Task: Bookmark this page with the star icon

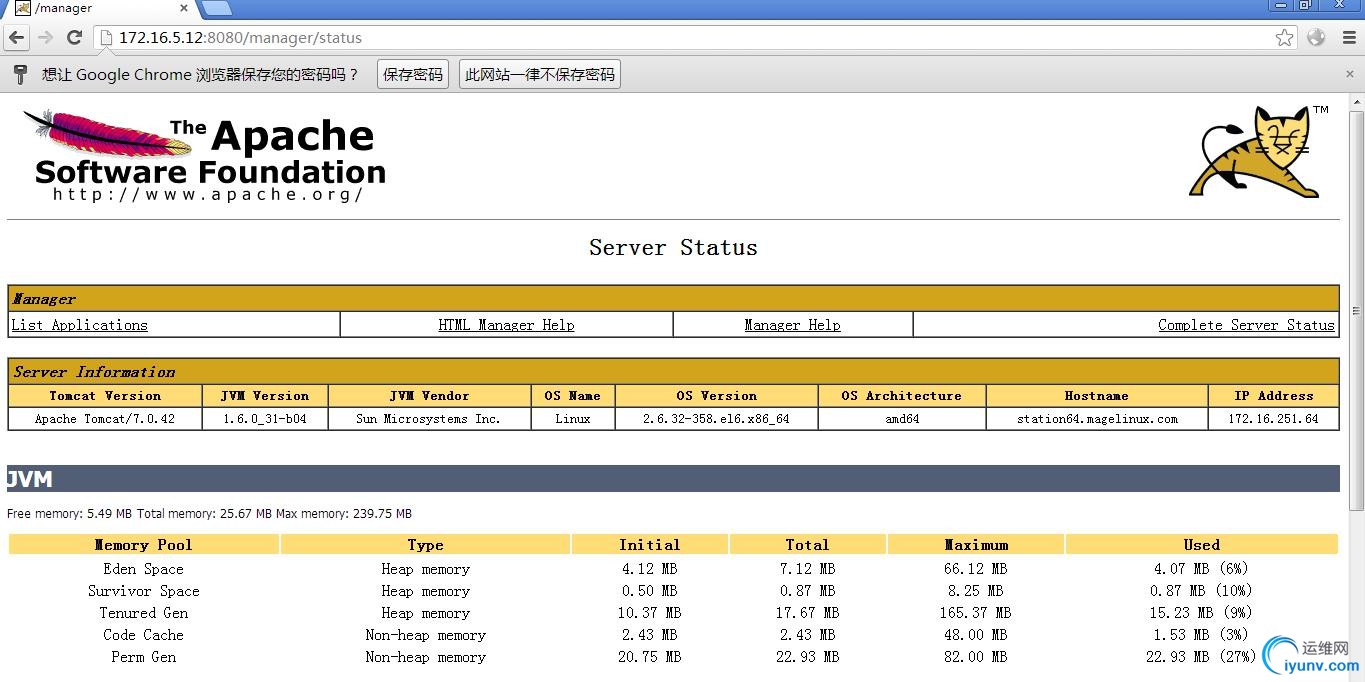Action: coord(1285,38)
